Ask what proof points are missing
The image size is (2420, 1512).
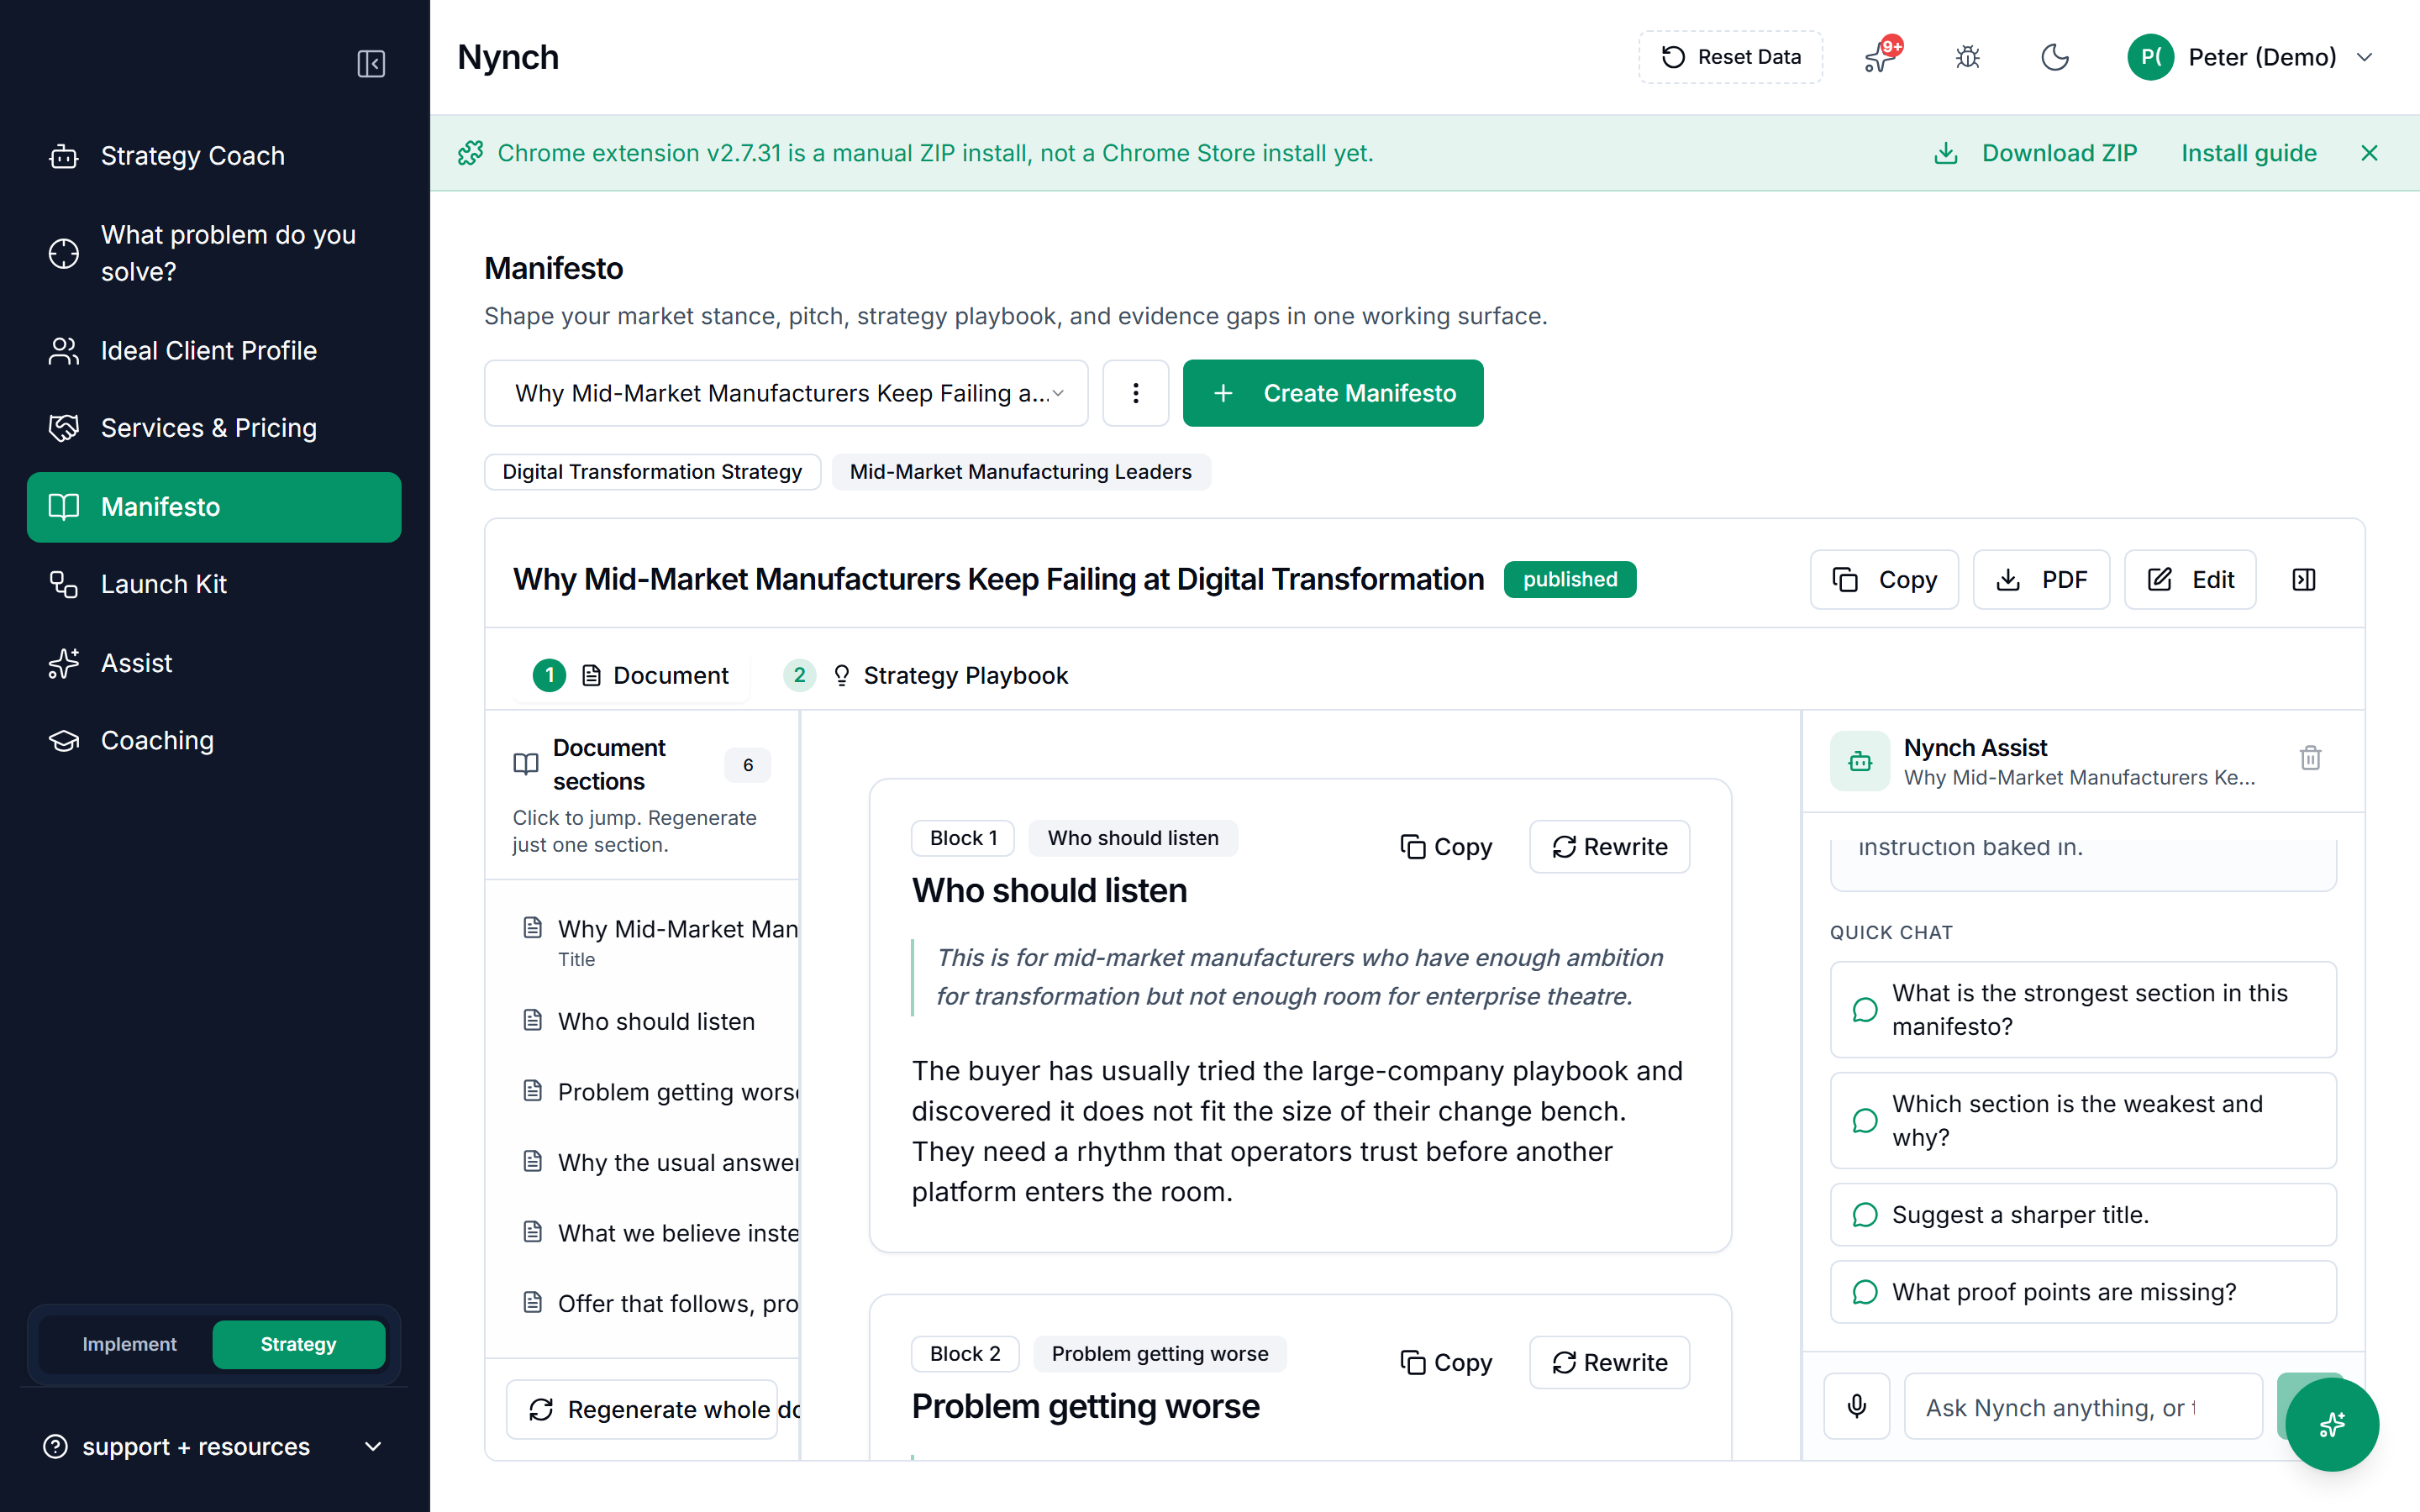click(2083, 1292)
